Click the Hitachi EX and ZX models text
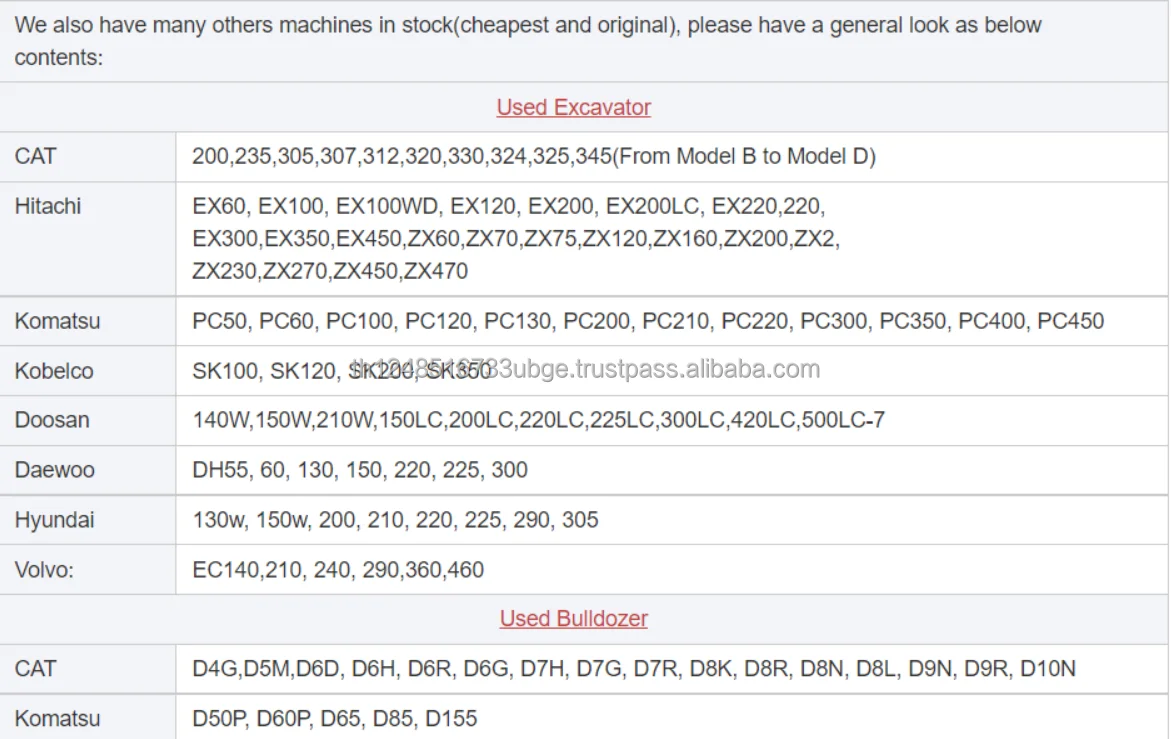The height and width of the screenshot is (739, 1171). 515,239
